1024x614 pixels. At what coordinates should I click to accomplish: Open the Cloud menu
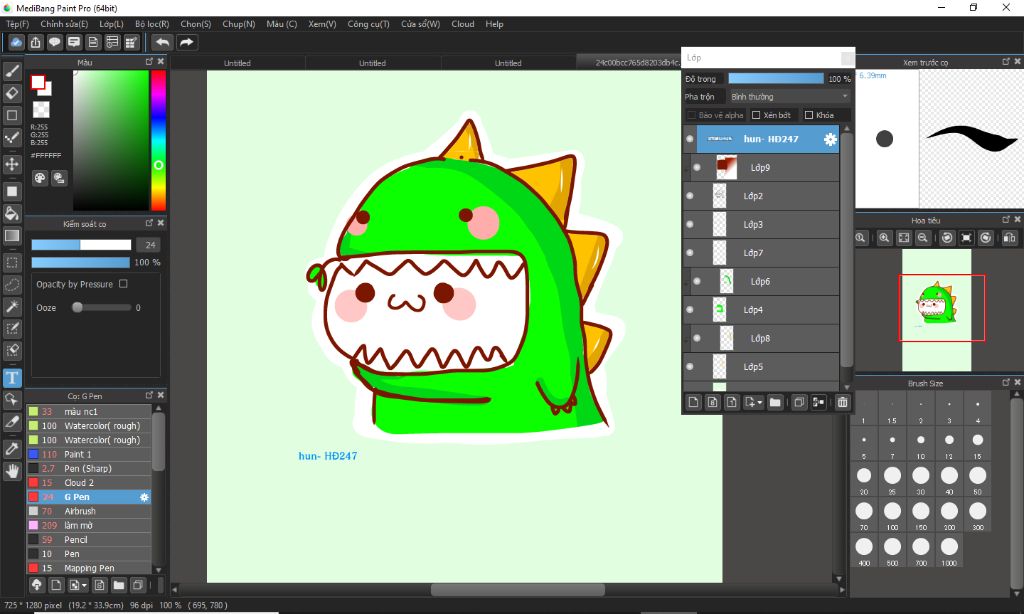click(x=462, y=24)
